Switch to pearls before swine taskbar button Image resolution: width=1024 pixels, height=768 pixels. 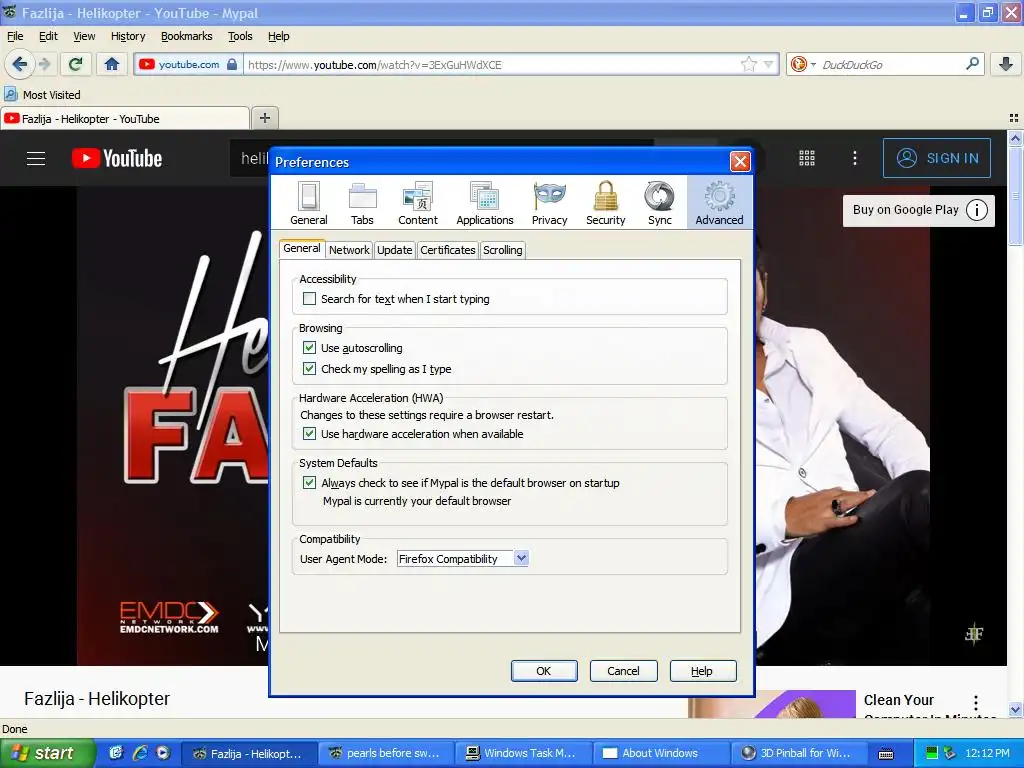click(385, 753)
